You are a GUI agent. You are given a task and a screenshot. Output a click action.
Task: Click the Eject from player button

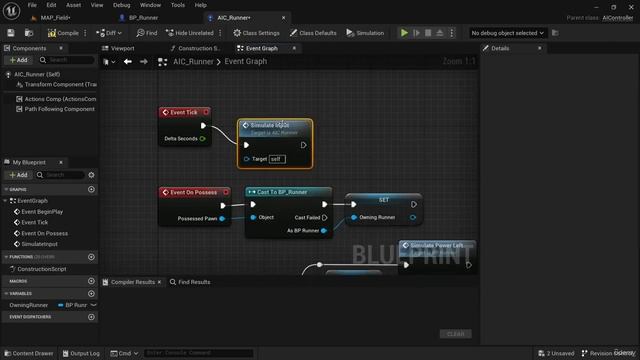[x=440, y=33]
